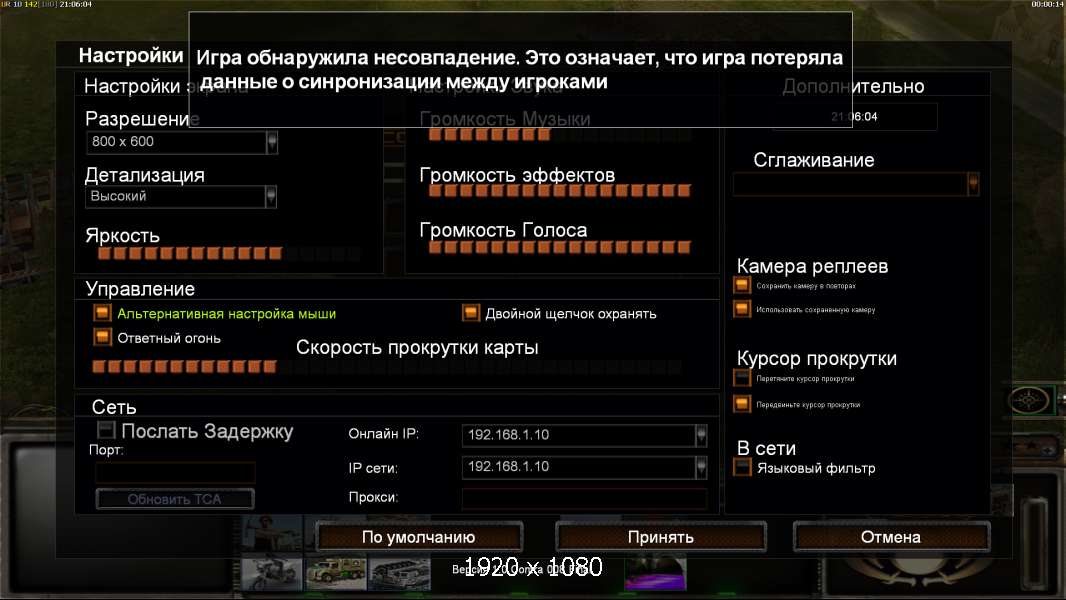Focus the Прокси input field
Viewport: 1066px width, 600px height.
[x=585, y=498]
